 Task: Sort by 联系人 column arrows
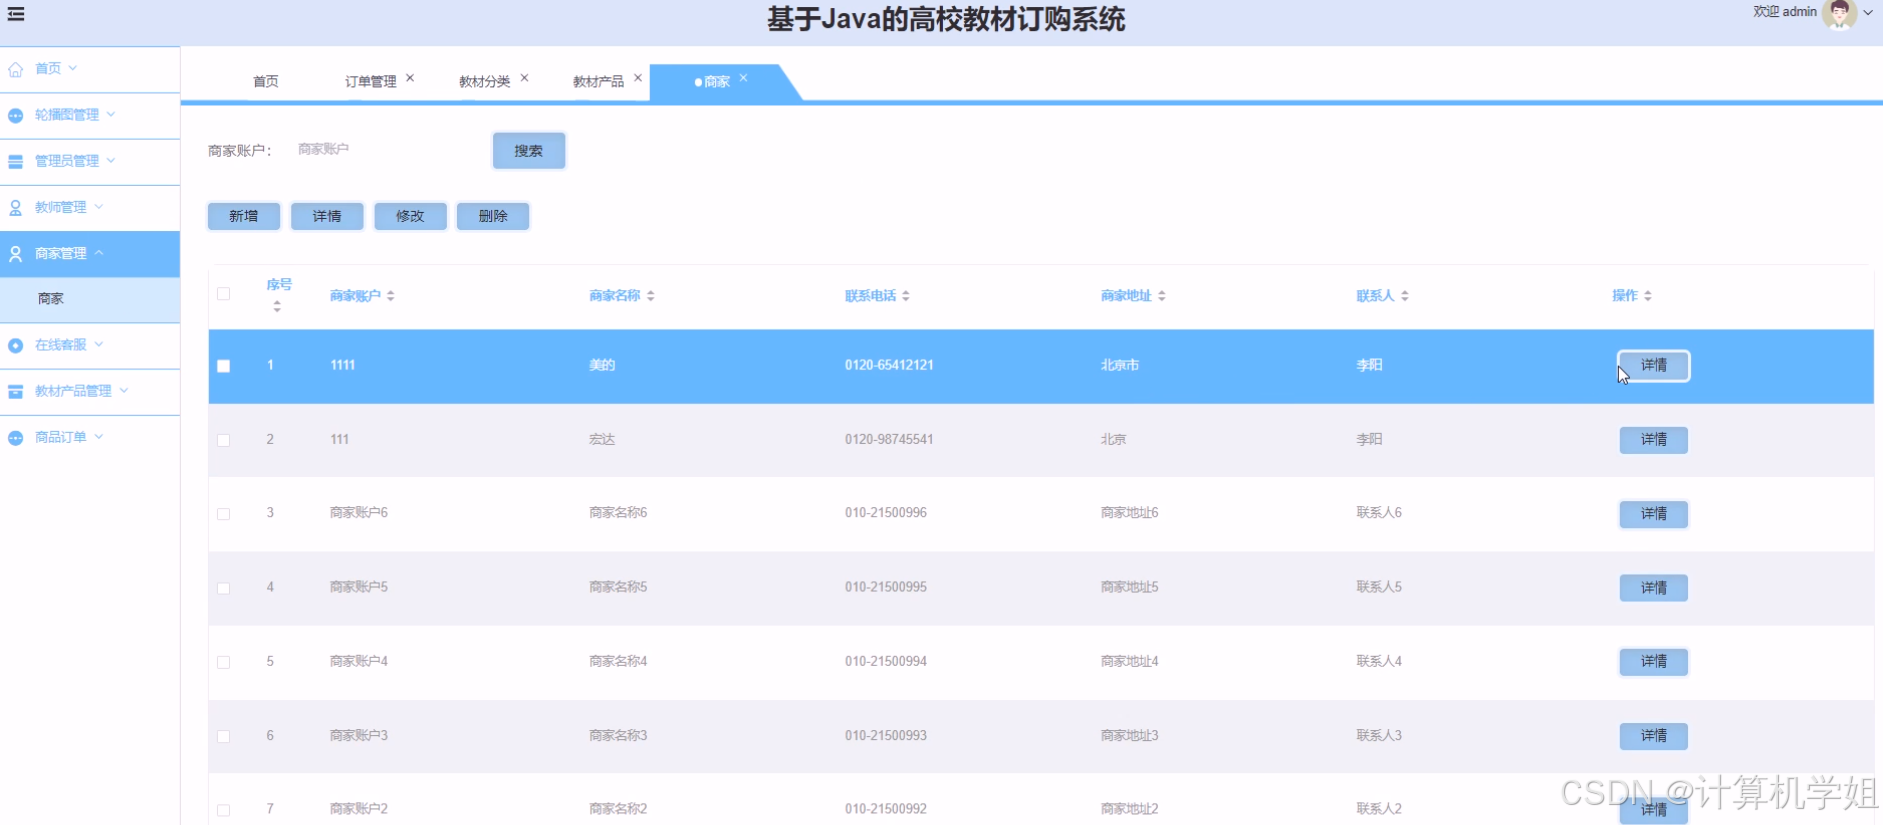click(x=1405, y=296)
